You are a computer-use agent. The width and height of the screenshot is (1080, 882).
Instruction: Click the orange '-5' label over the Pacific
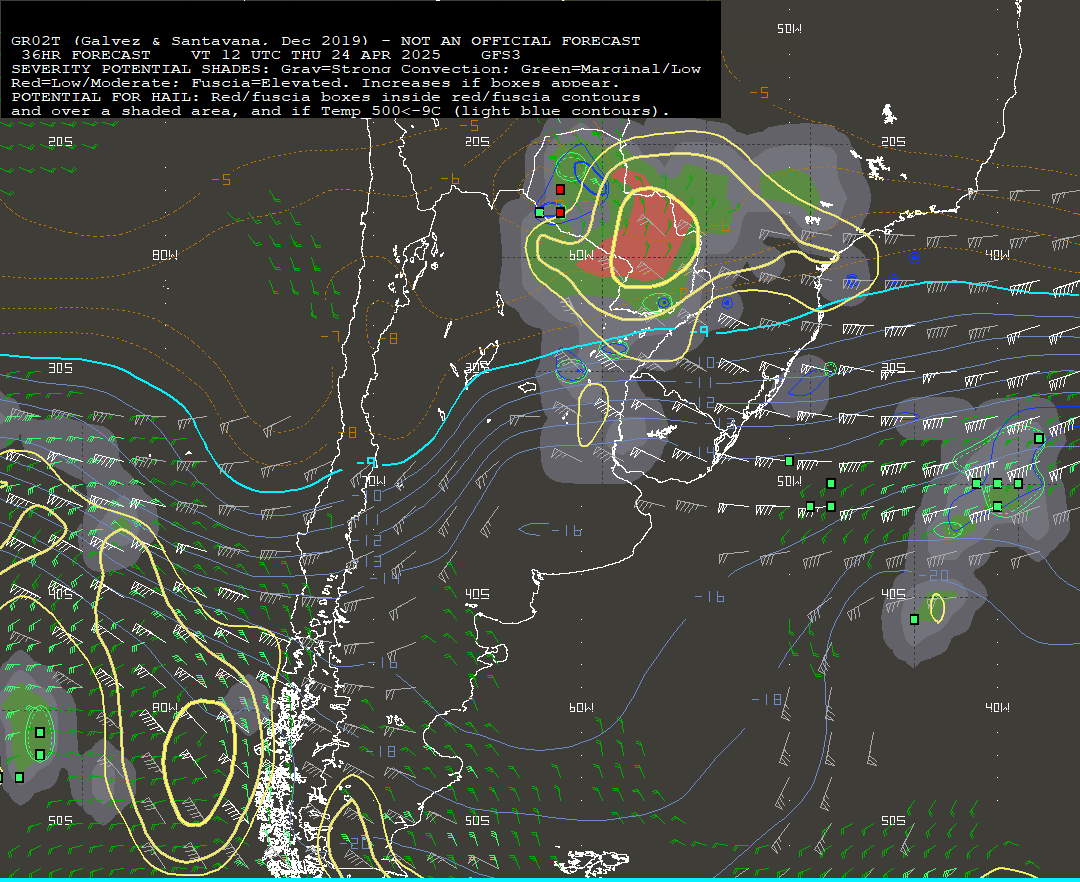[x=221, y=180]
